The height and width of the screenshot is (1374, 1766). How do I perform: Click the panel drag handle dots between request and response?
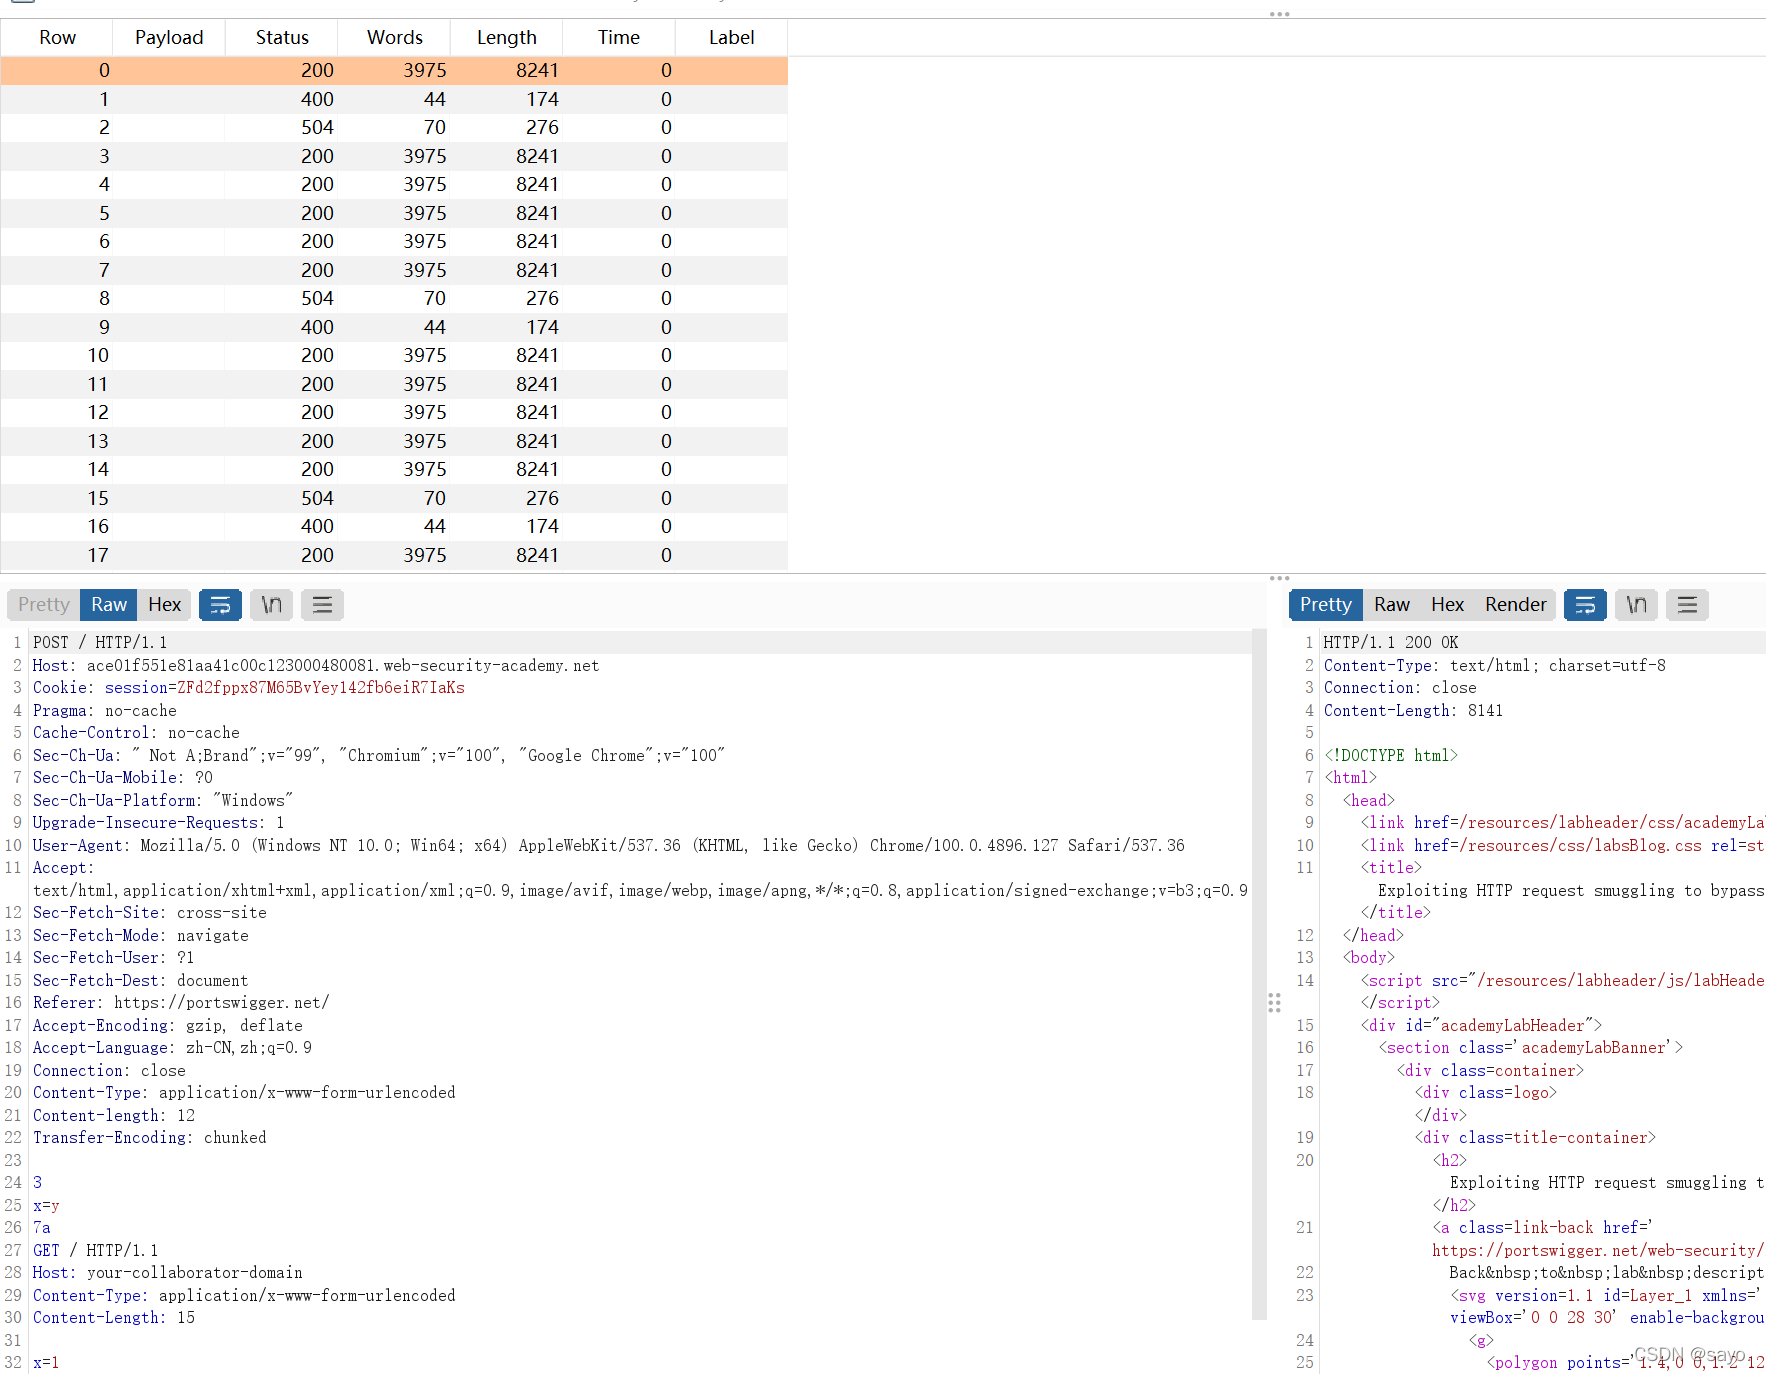click(1274, 1003)
